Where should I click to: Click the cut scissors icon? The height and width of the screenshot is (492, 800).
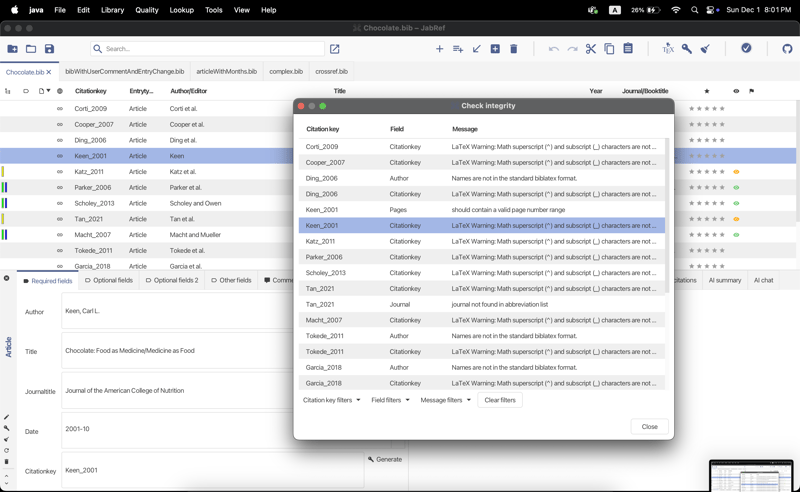pyautogui.click(x=591, y=49)
